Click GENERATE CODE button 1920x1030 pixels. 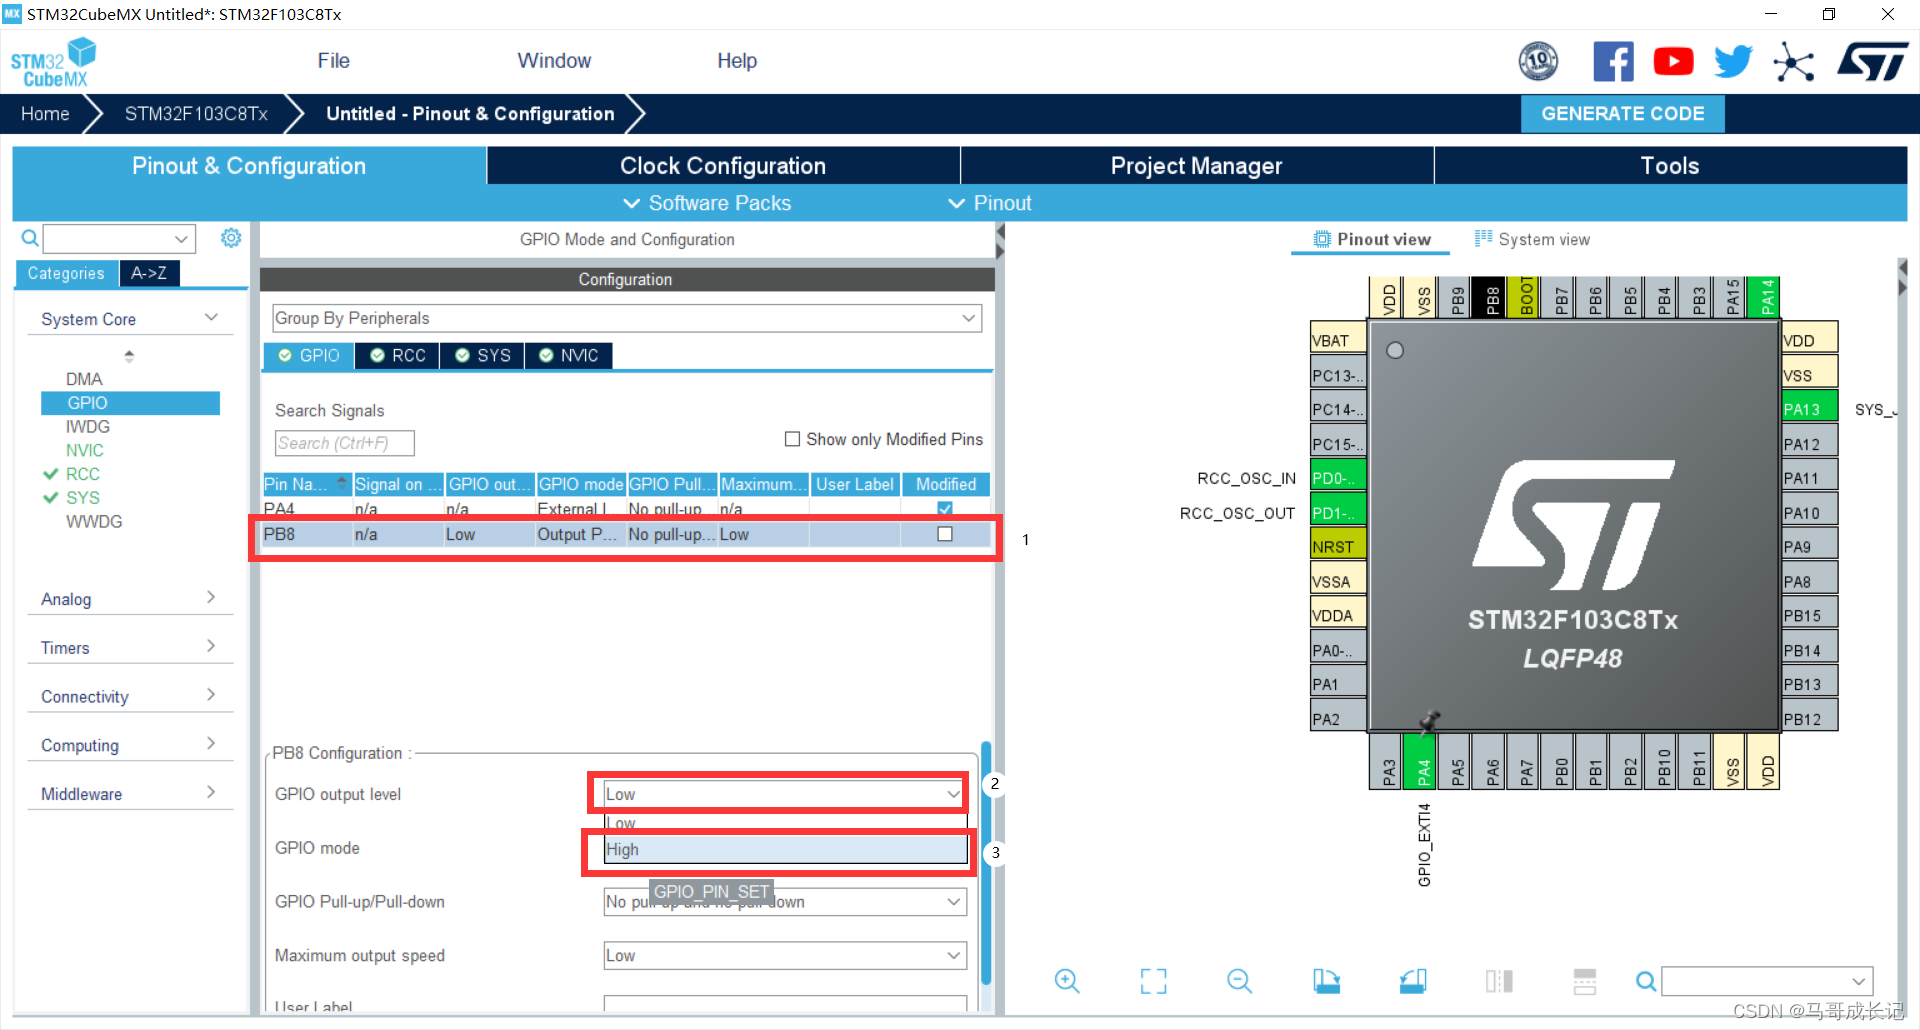1622,114
